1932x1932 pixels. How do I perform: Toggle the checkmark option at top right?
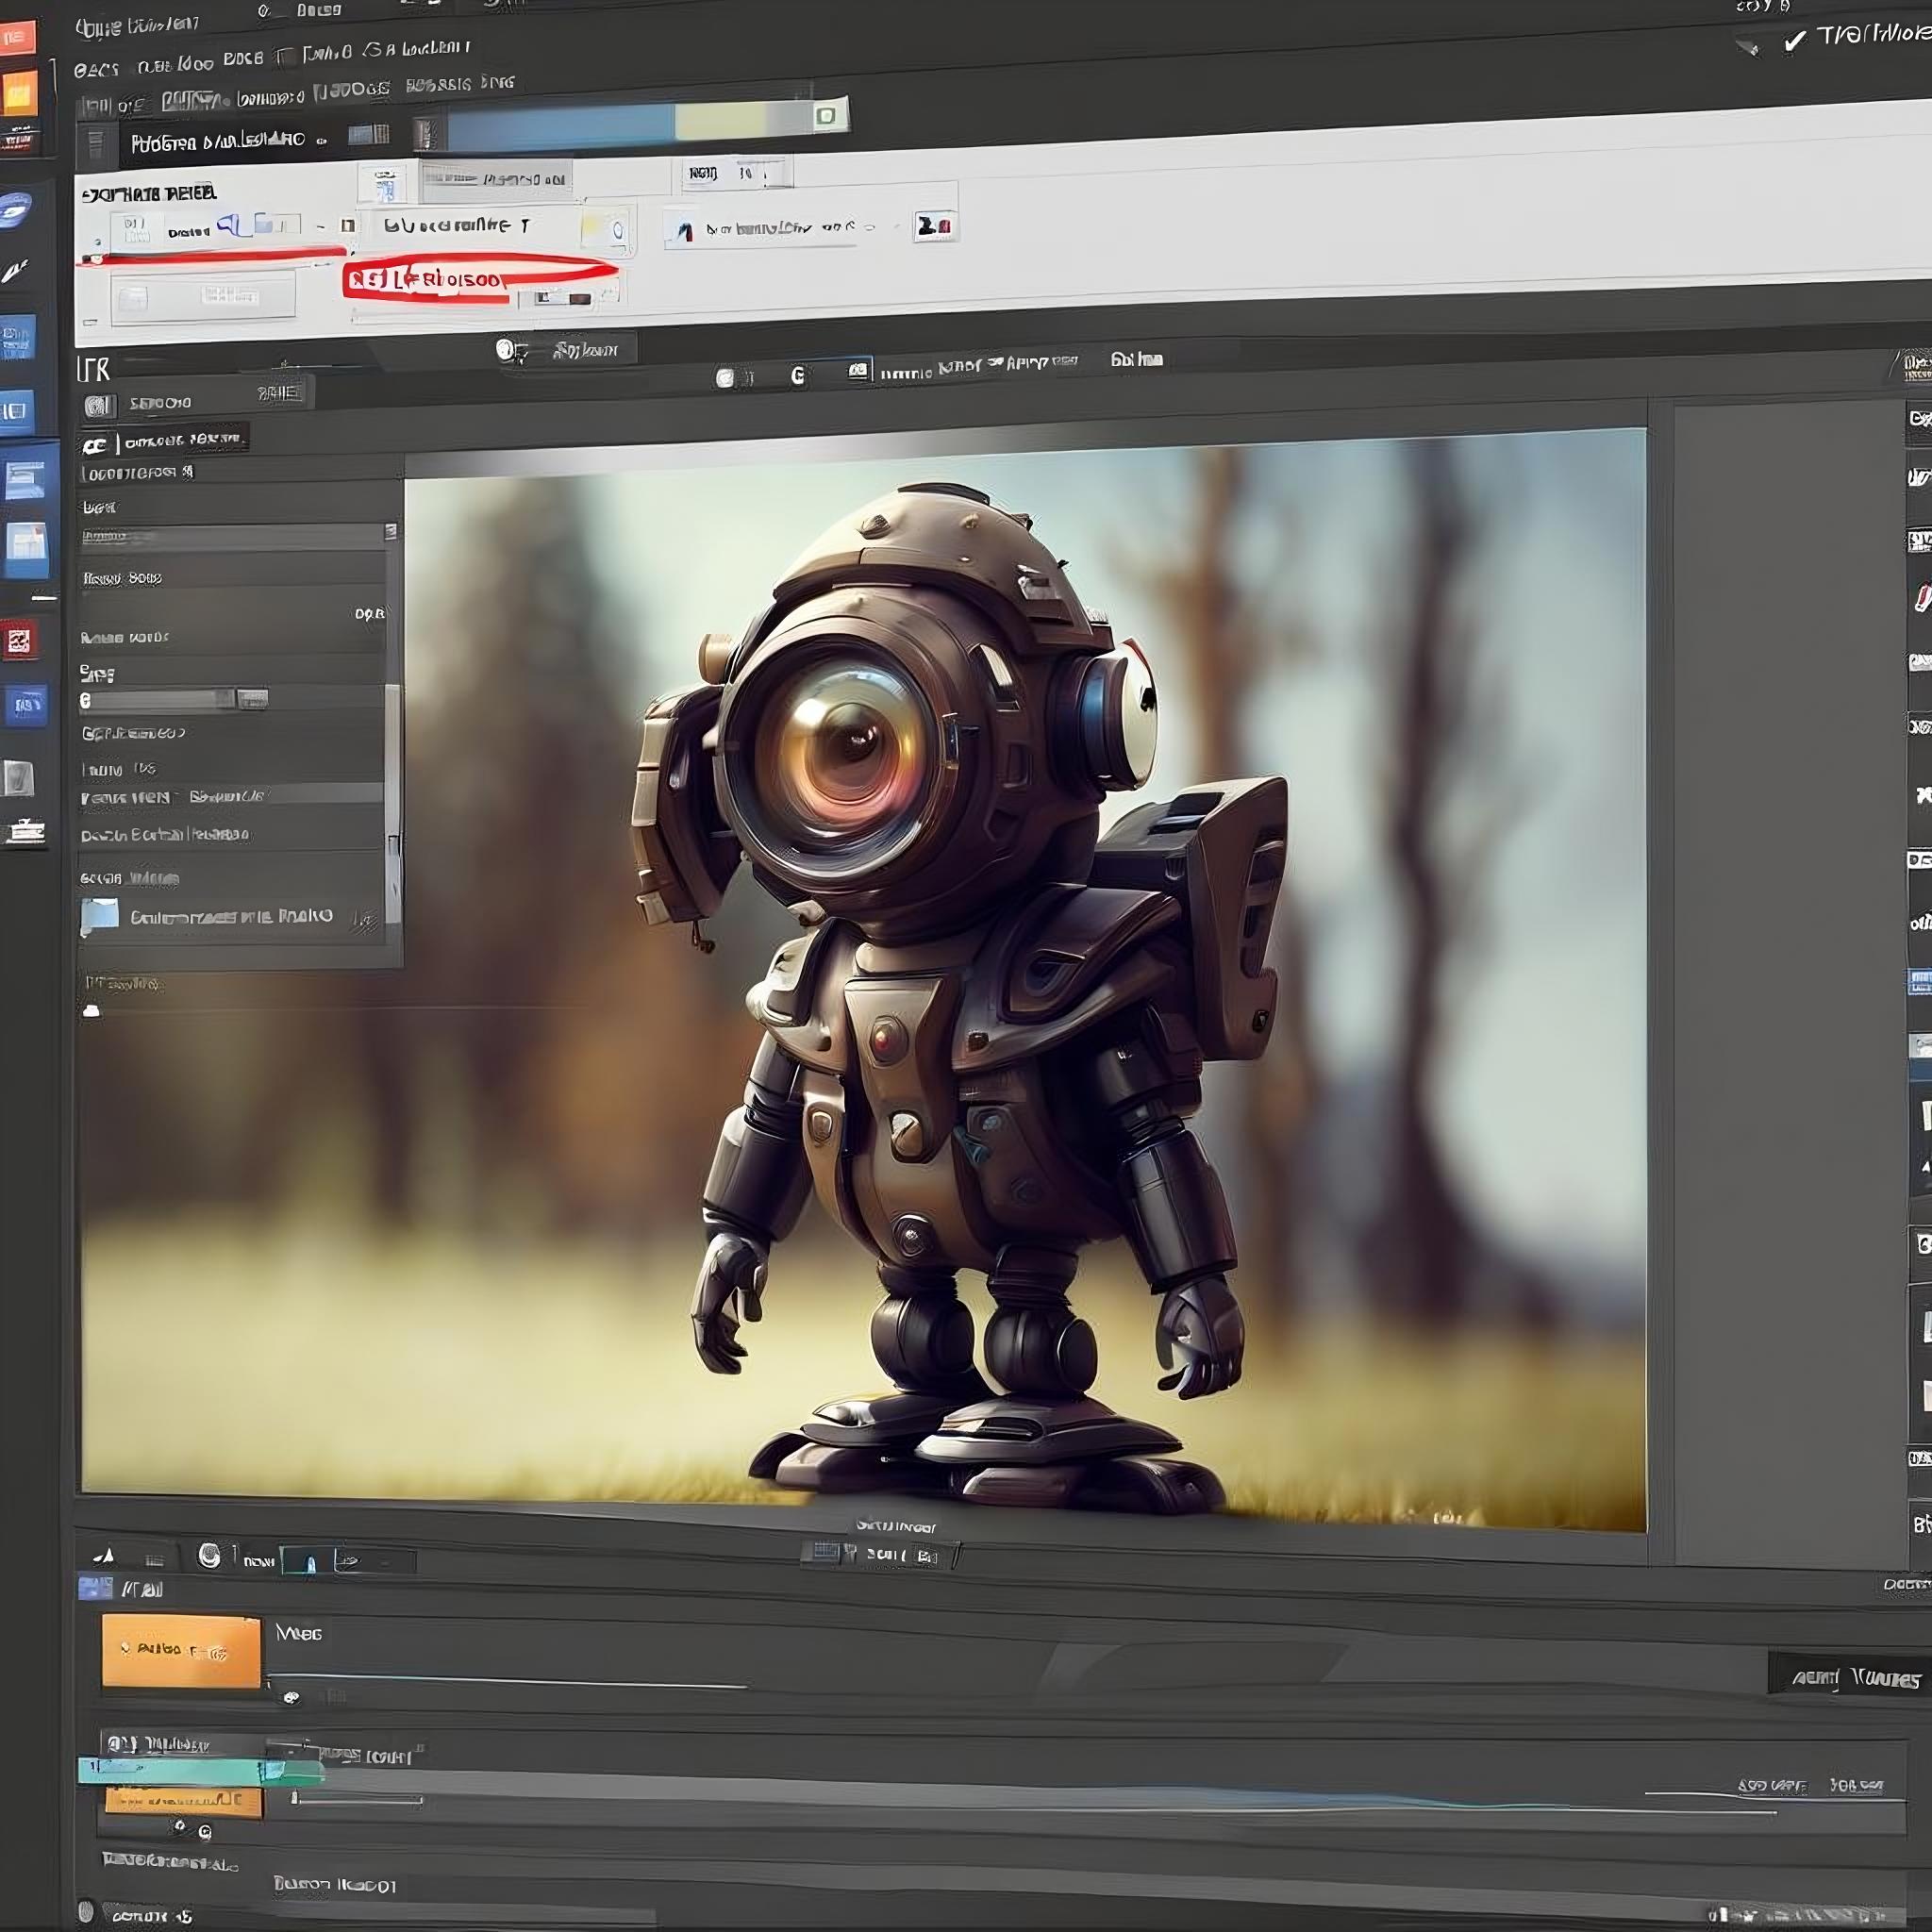point(1795,40)
